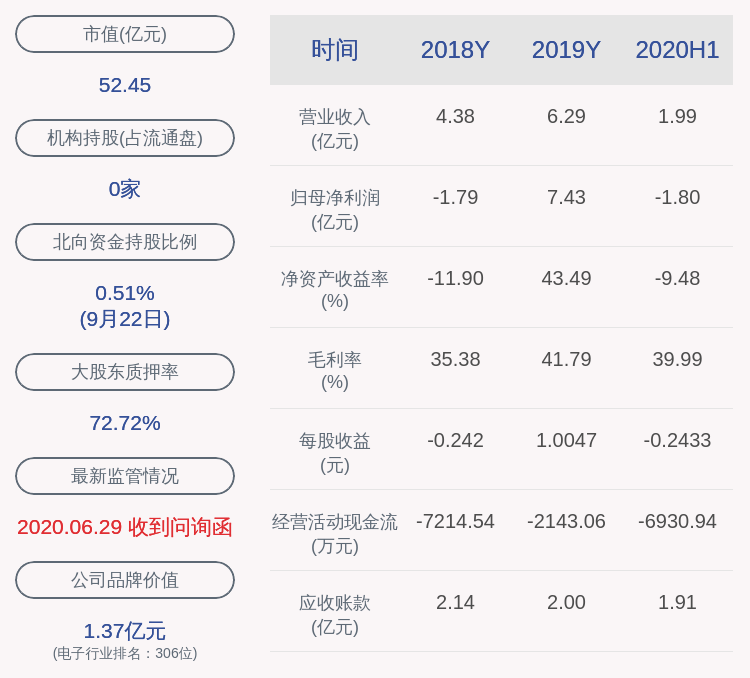Select EPS value -0.242
The height and width of the screenshot is (678, 750).
pos(455,441)
